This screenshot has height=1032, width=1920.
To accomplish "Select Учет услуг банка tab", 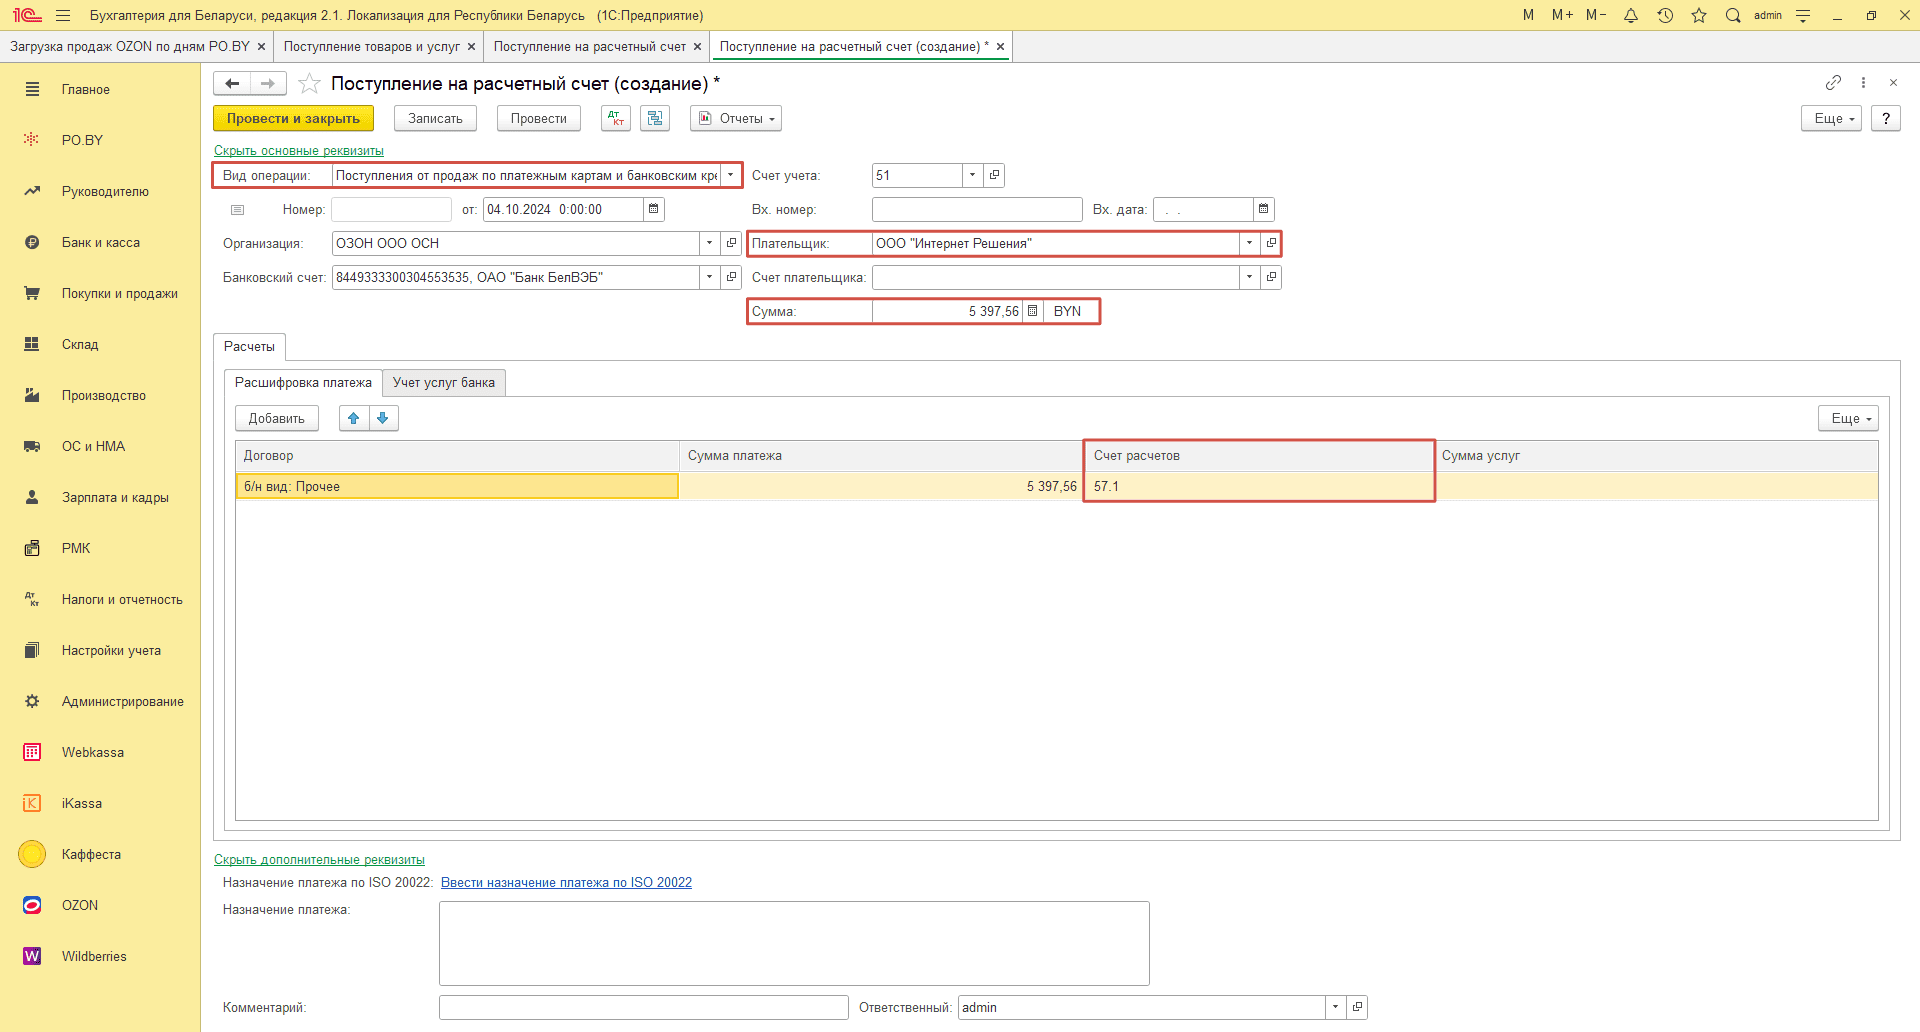I will (x=444, y=383).
